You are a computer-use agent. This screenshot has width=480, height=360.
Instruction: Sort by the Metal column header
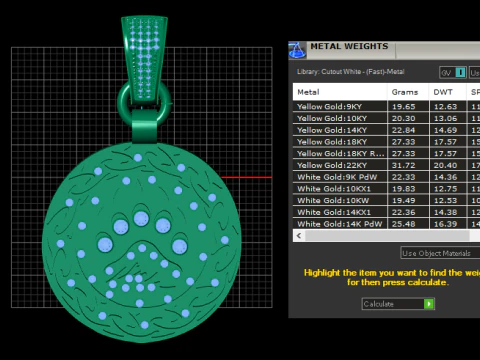click(340, 92)
